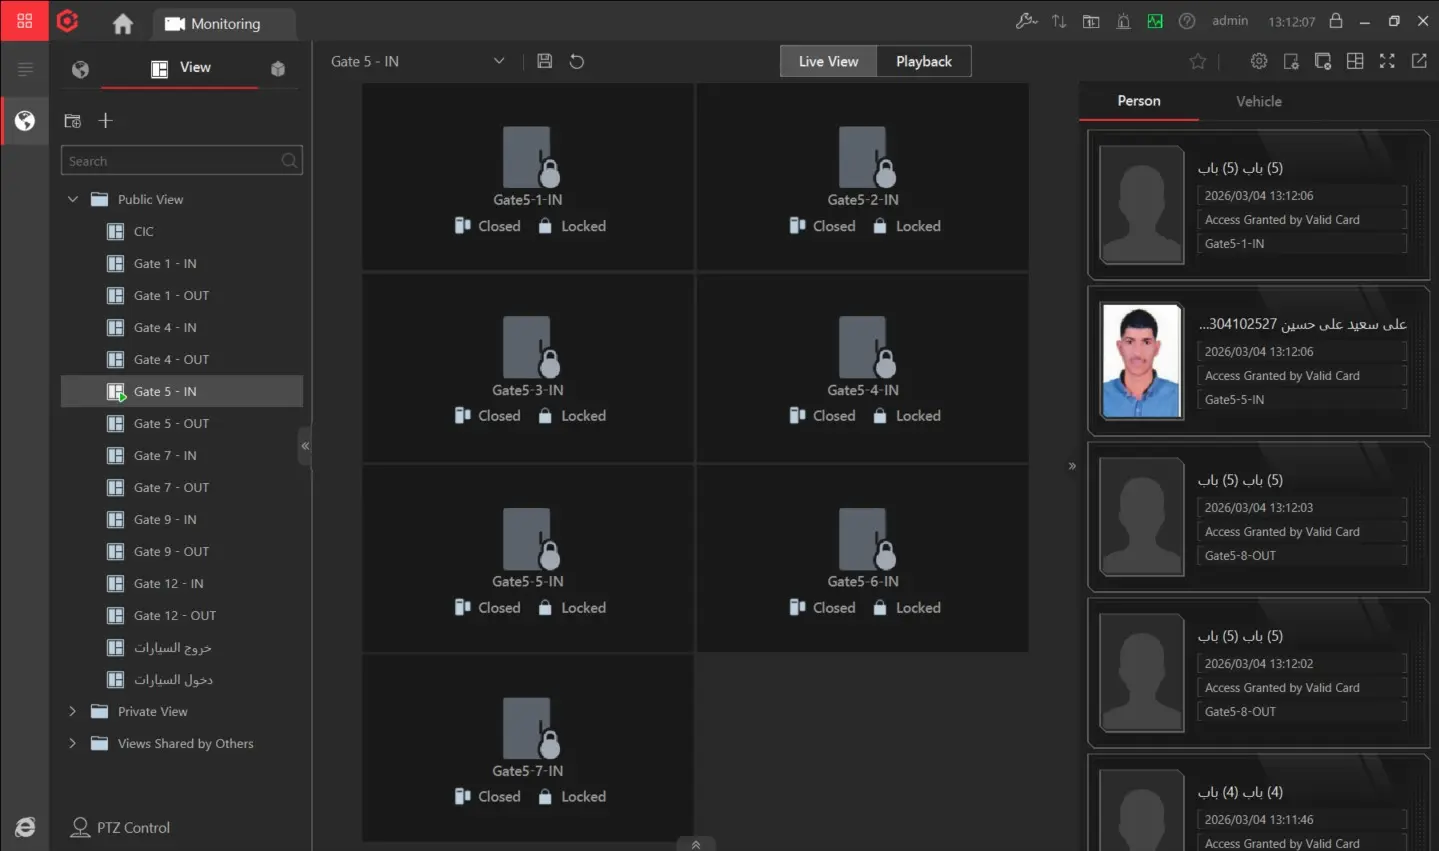This screenshot has height=851, width=1439.
Task: Open the cube resource tab
Action: tap(278, 69)
